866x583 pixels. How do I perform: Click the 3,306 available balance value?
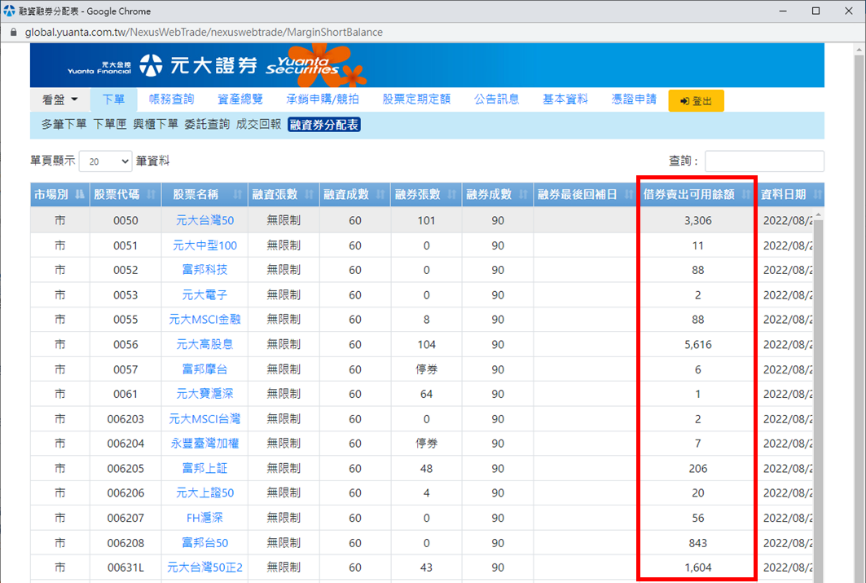[698, 220]
